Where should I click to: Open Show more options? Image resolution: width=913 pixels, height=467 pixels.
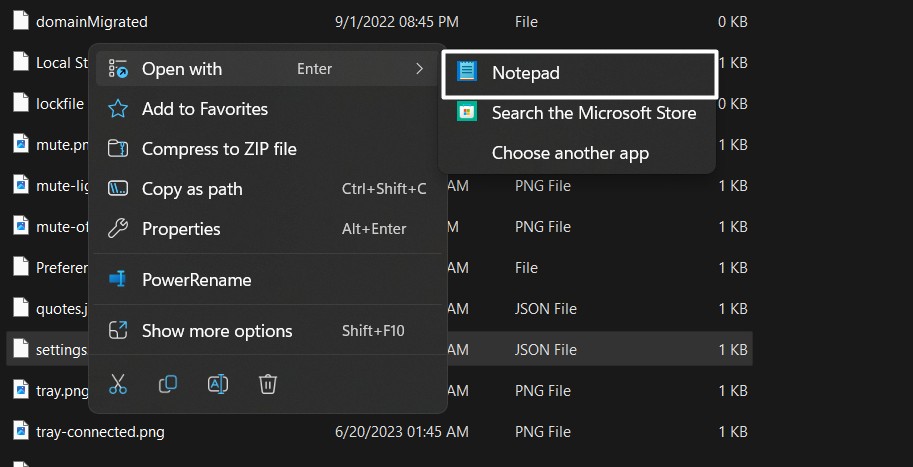tap(217, 331)
